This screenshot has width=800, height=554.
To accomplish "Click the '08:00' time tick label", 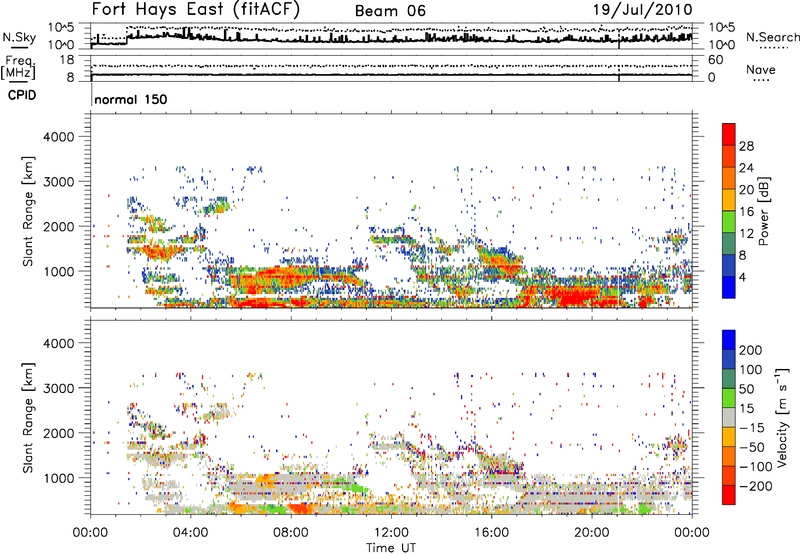I will pos(291,533).
